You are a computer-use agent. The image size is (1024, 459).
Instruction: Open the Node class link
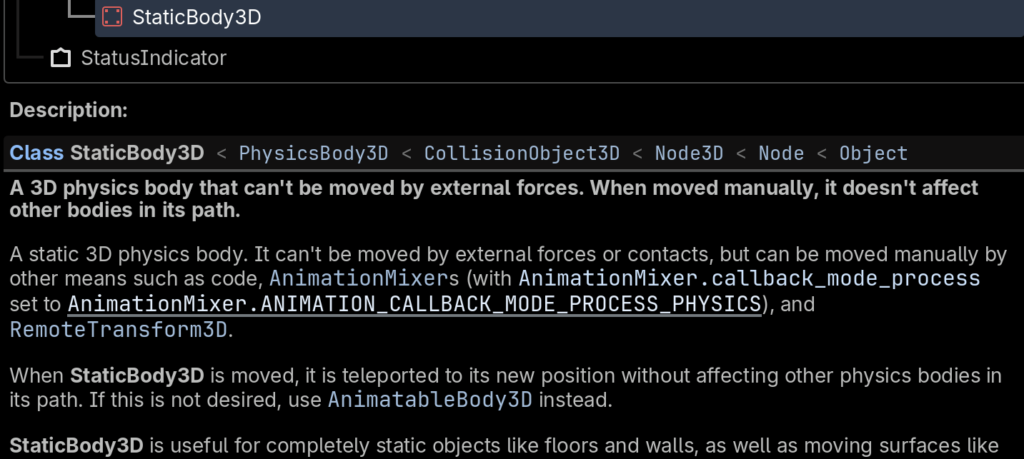(x=781, y=153)
